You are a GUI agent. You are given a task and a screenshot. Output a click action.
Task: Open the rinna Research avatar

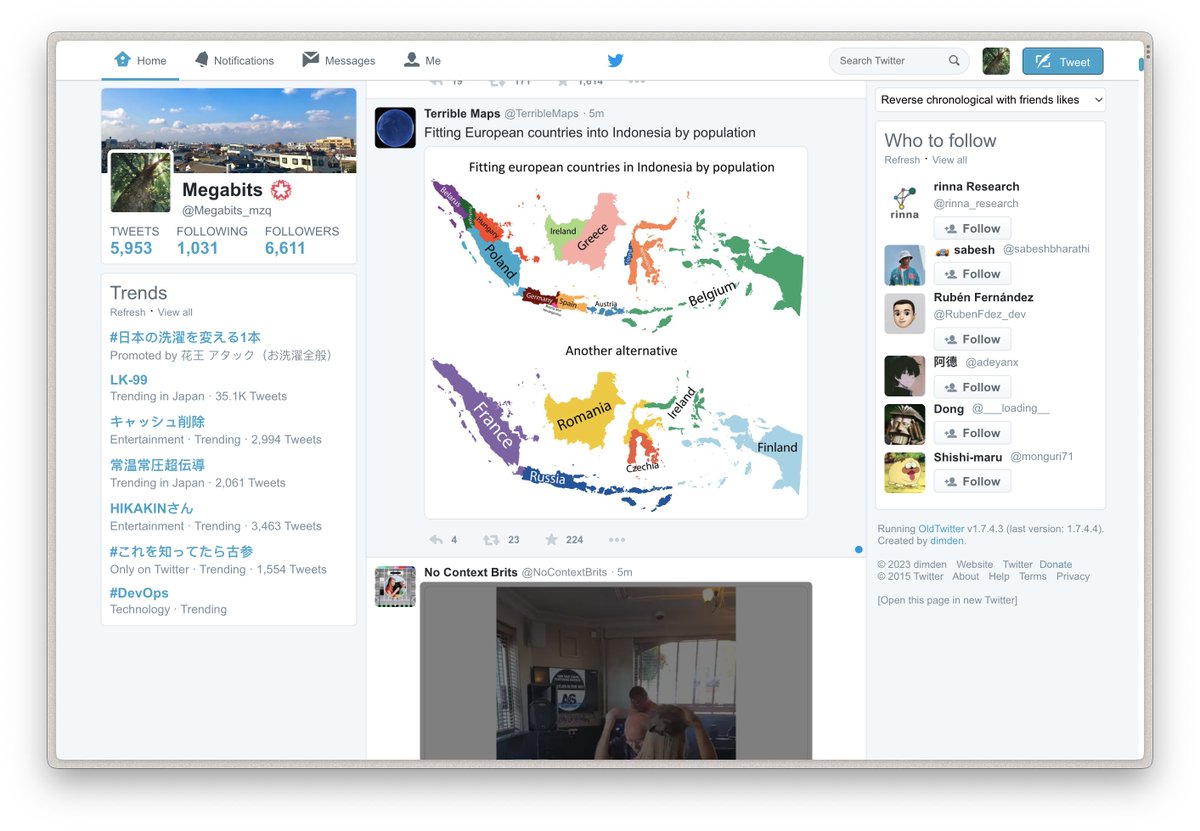[905, 201]
